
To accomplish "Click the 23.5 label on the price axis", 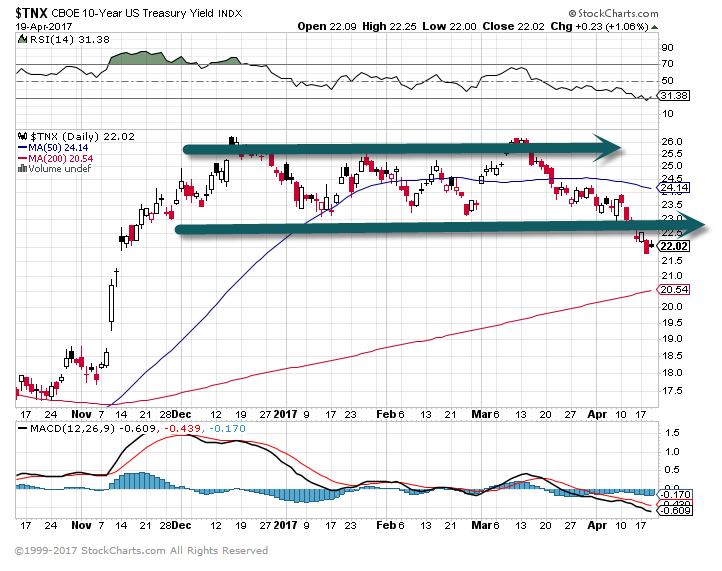I will pyautogui.click(x=671, y=205).
